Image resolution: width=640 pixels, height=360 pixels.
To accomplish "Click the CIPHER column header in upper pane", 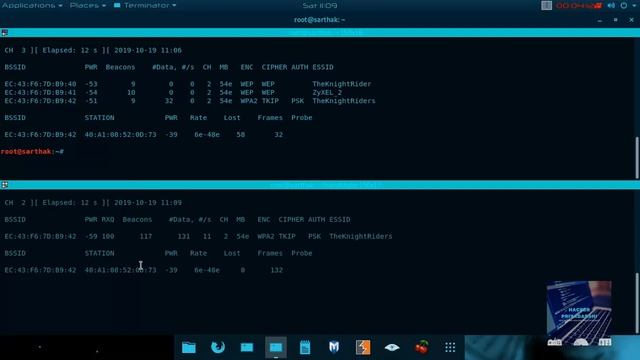I will pyautogui.click(x=274, y=67).
